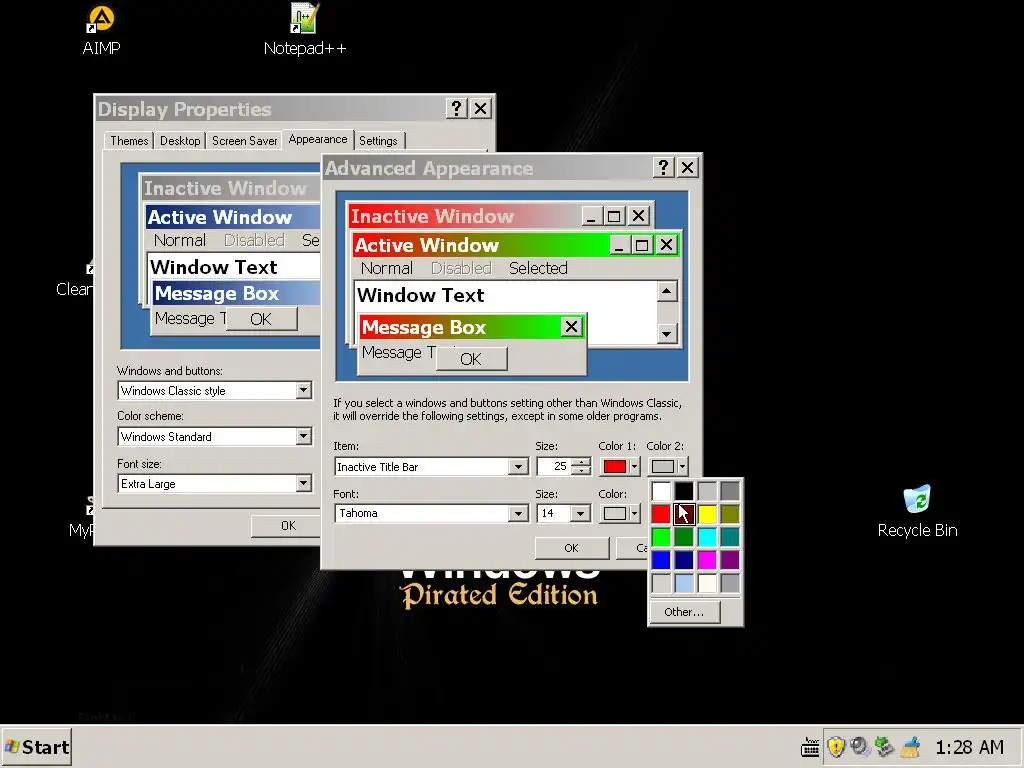
Task: Click the close X on Message Box preview
Action: coord(571,327)
